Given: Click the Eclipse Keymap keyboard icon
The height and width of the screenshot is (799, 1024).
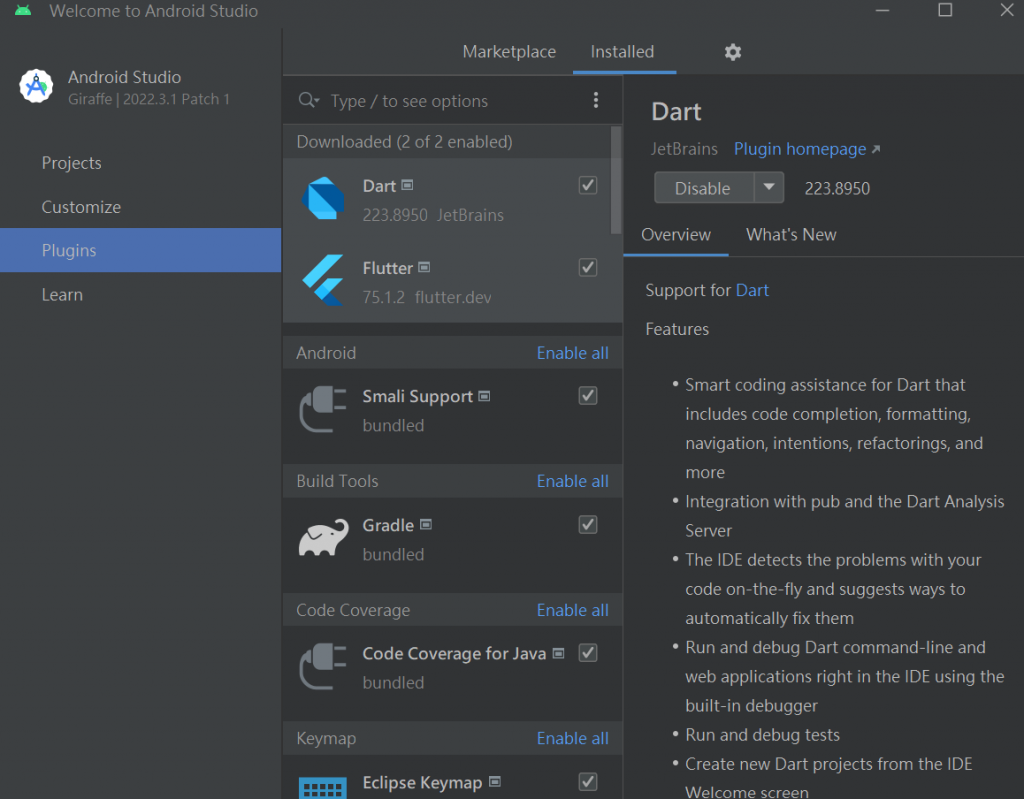Looking at the screenshot, I should [x=323, y=787].
